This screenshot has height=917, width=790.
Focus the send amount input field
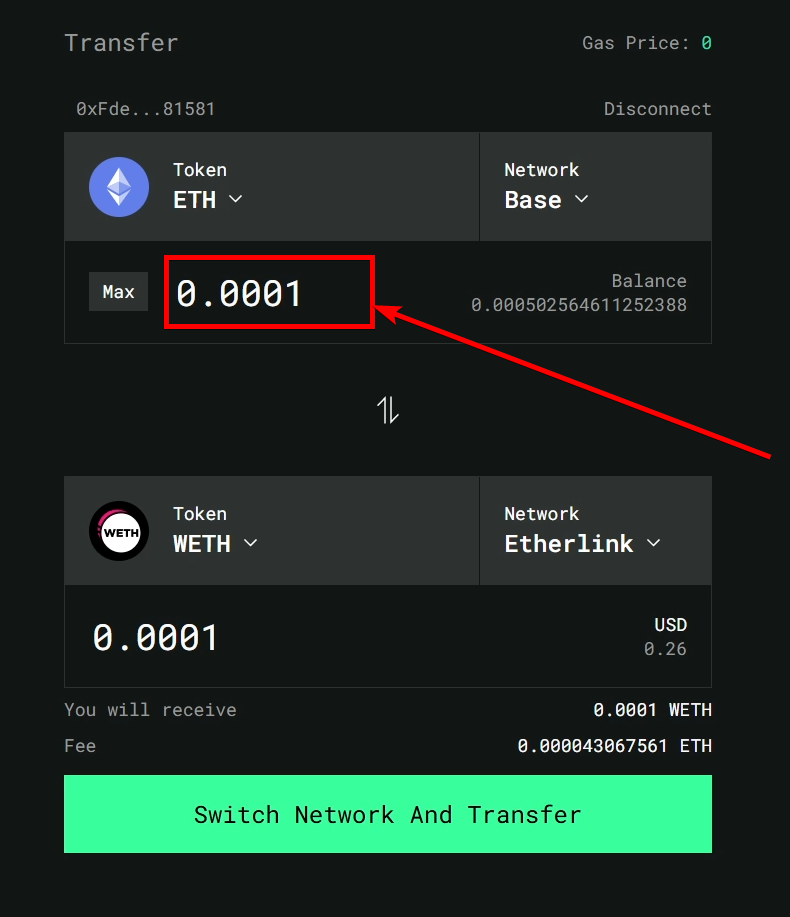click(269, 292)
